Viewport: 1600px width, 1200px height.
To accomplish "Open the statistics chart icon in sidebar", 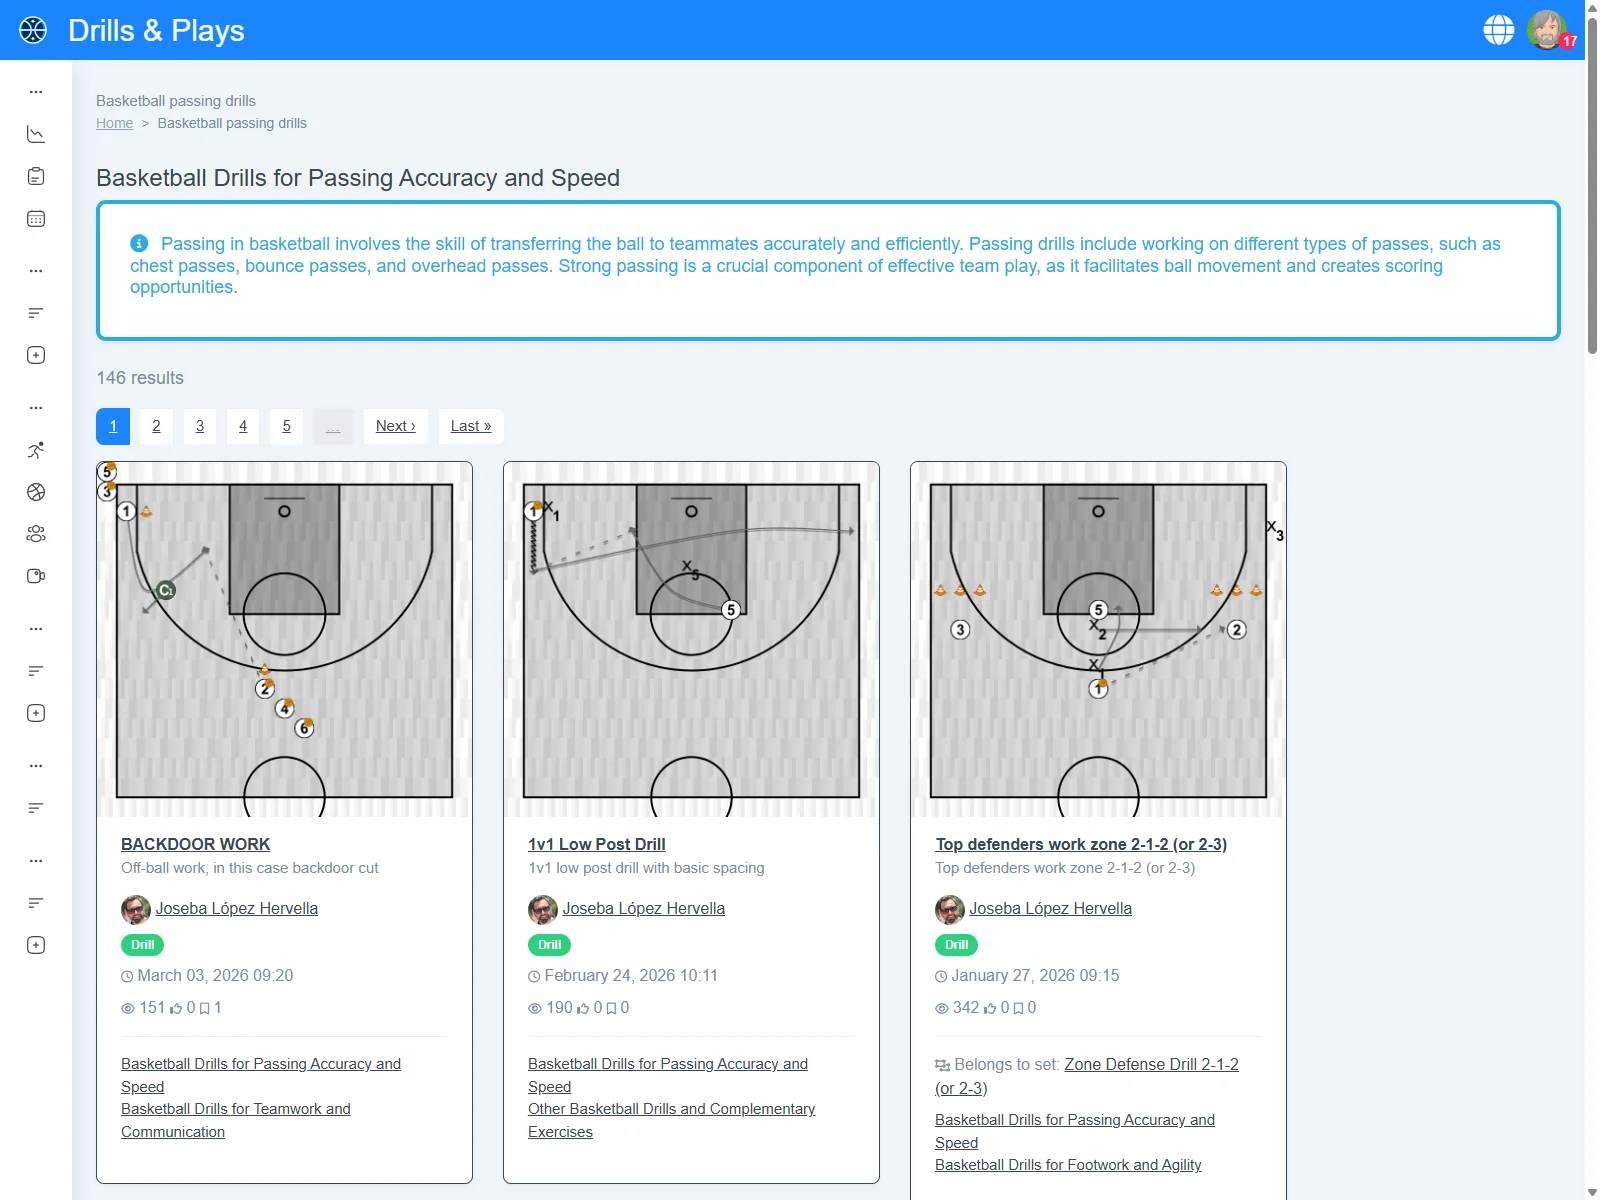I will tap(36, 134).
